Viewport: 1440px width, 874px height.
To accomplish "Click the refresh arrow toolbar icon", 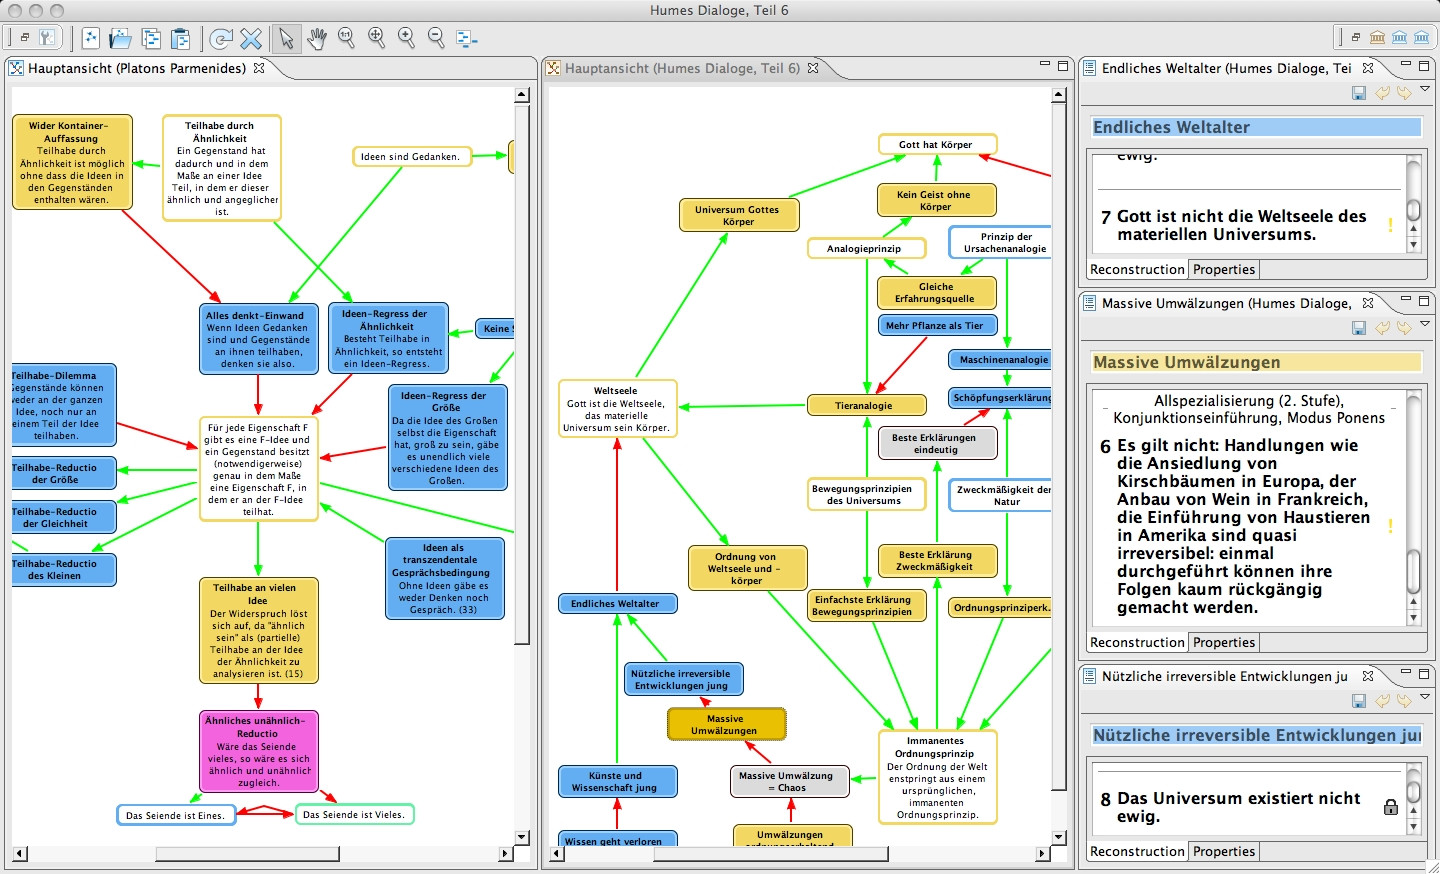I will click(221, 39).
